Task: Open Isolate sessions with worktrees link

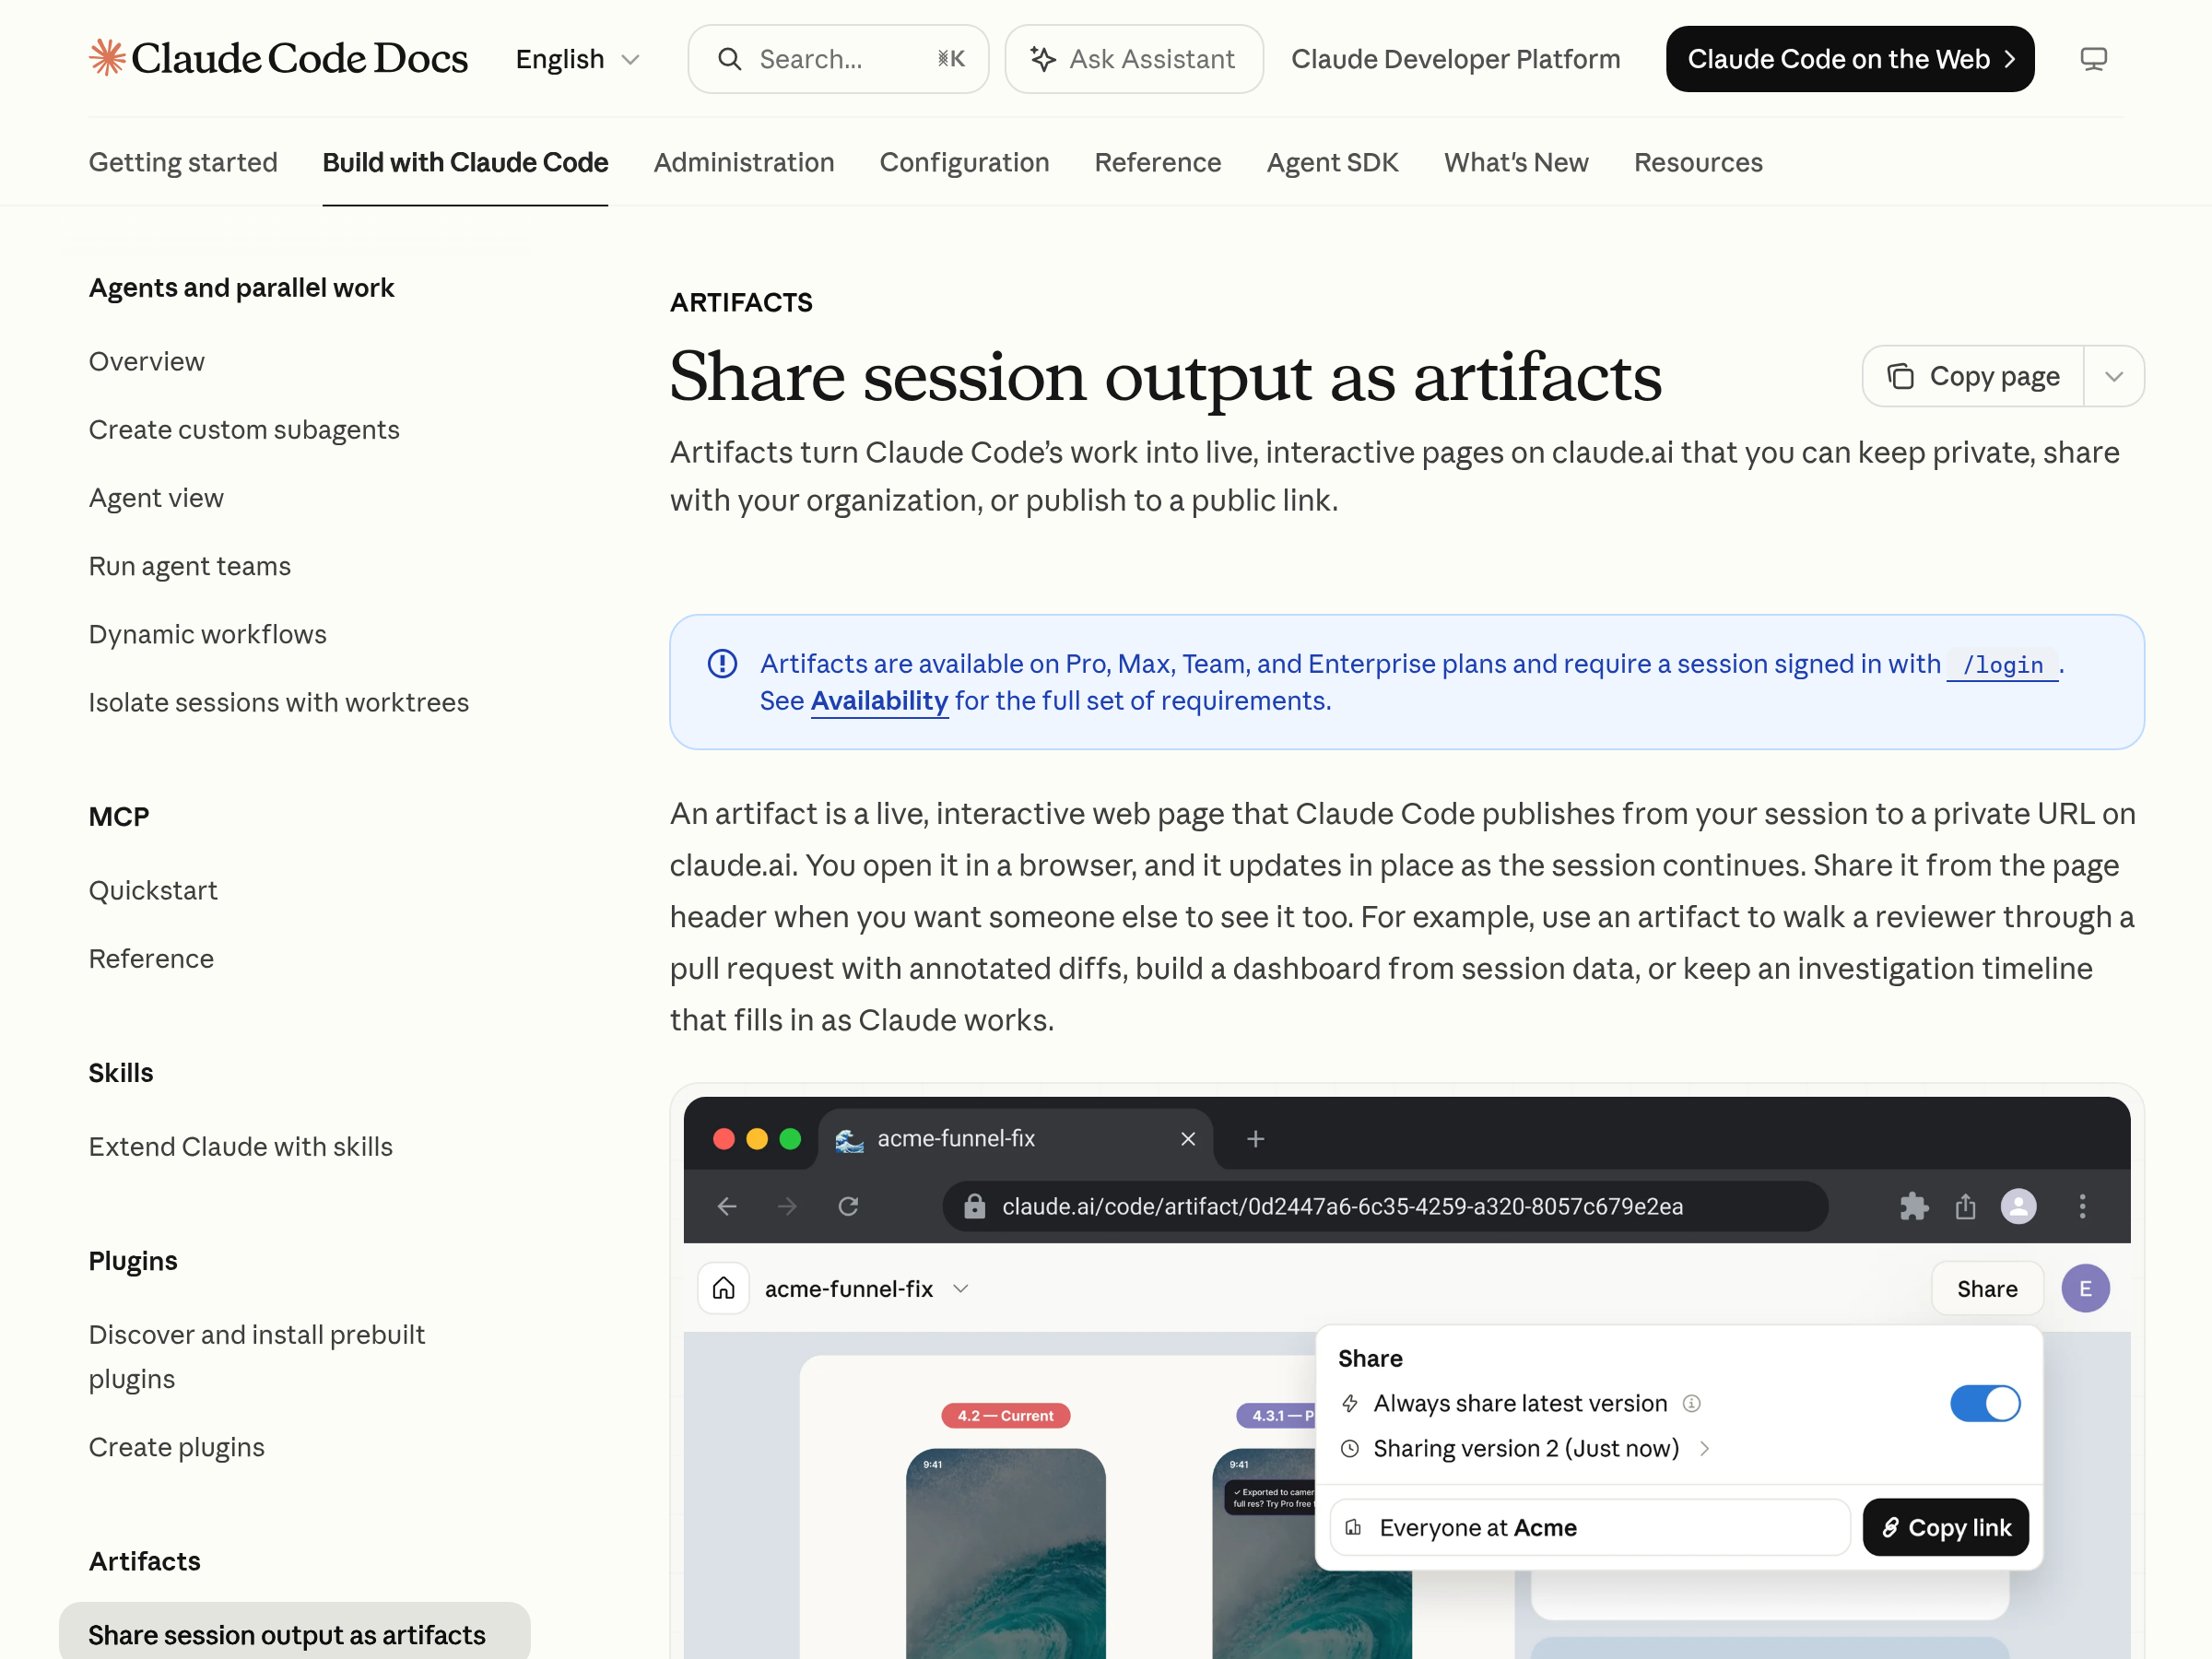Action: pyautogui.click(x=278, y=703)
